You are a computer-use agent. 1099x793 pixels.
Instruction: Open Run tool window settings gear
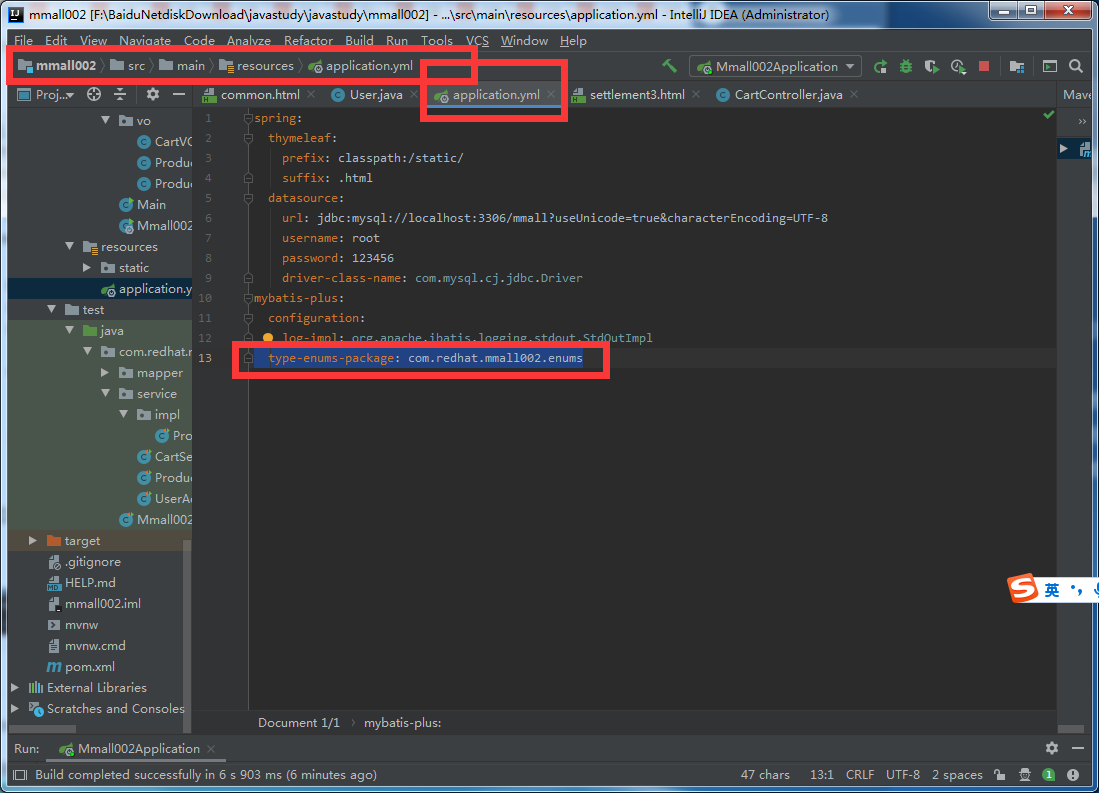click(x=1052, y=748)
